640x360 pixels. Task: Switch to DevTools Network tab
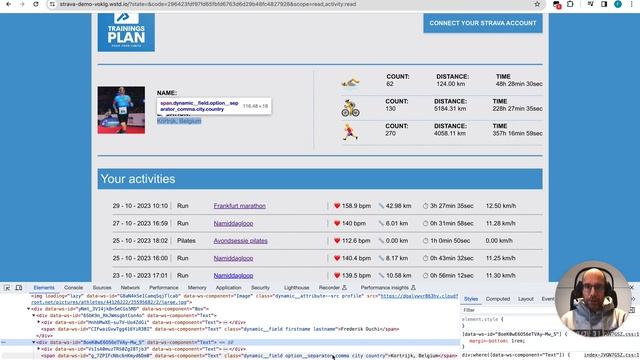click(x=130, y=288)
